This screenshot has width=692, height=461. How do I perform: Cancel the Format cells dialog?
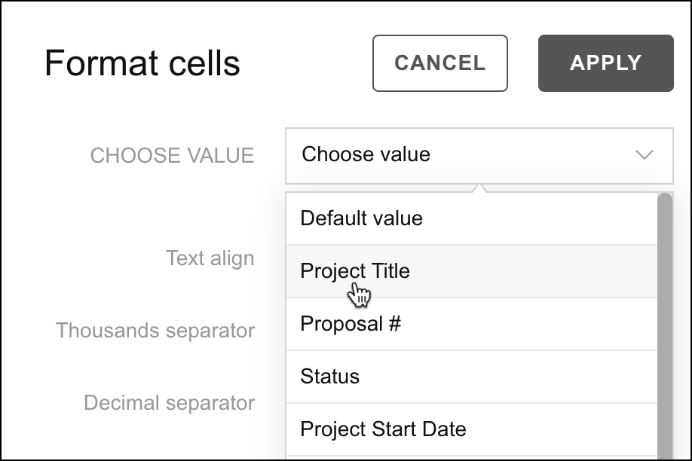(440, 63)
